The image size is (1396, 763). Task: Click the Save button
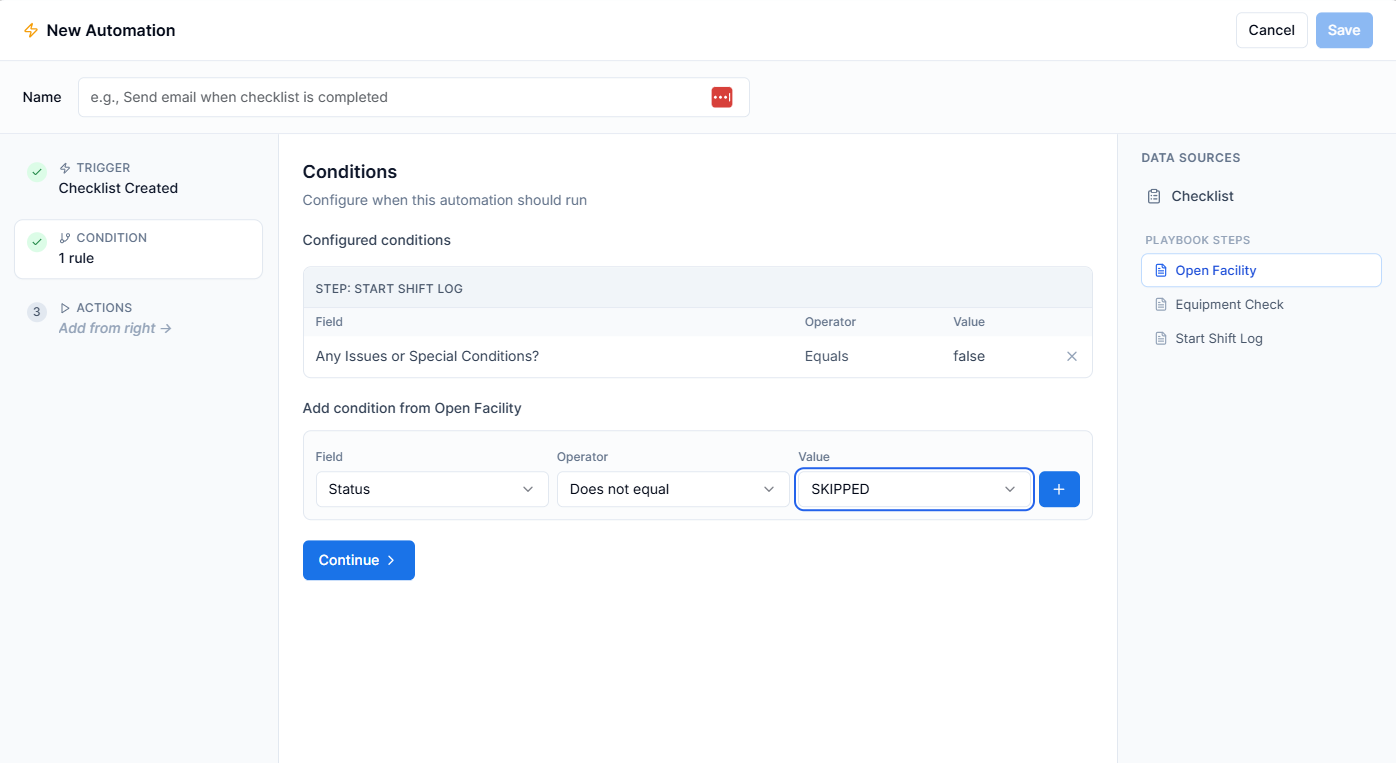click(1344, 30)
